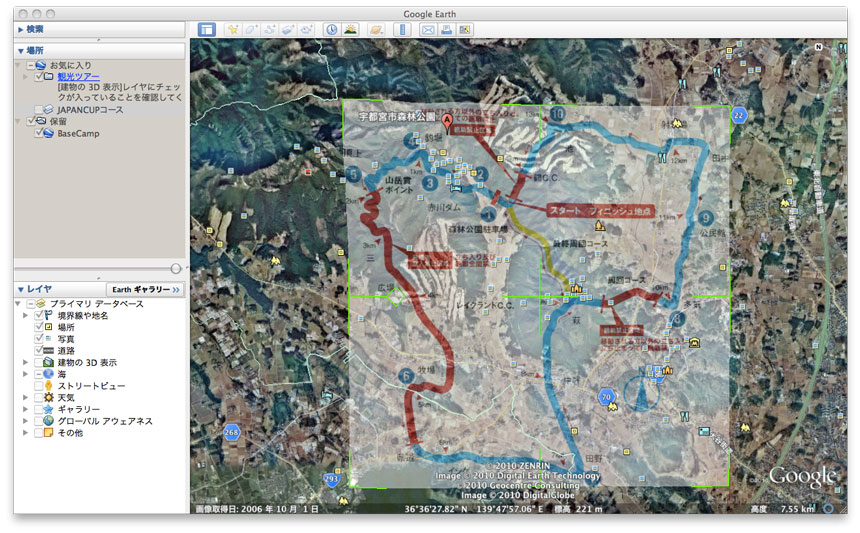
Task: Expand the 海 layer arrow
Action: pos(25,374)
